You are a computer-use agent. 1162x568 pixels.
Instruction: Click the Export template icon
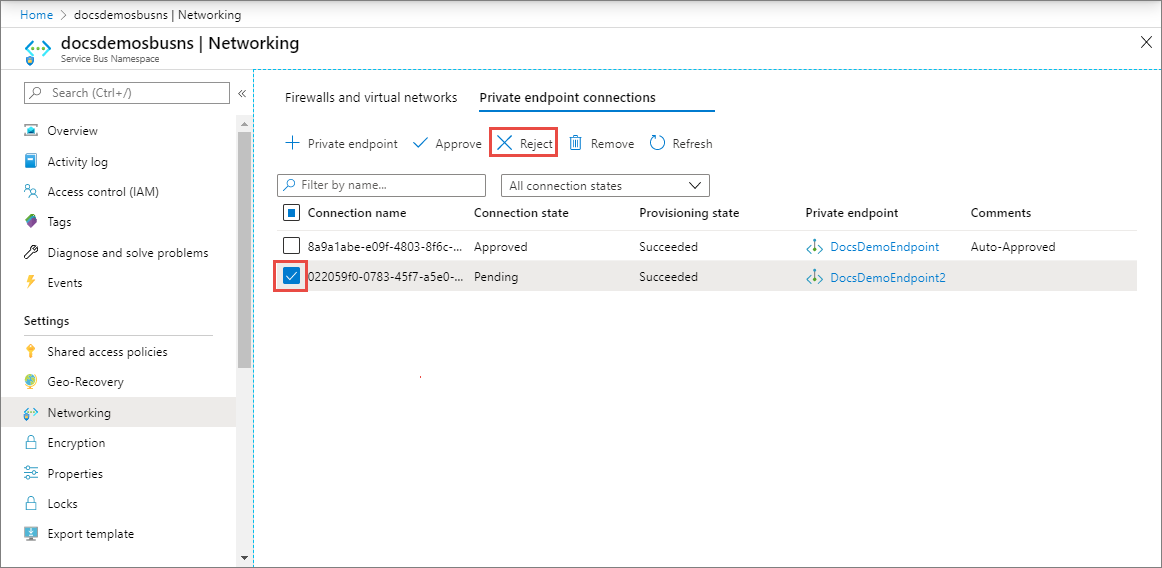click(30, 534)
